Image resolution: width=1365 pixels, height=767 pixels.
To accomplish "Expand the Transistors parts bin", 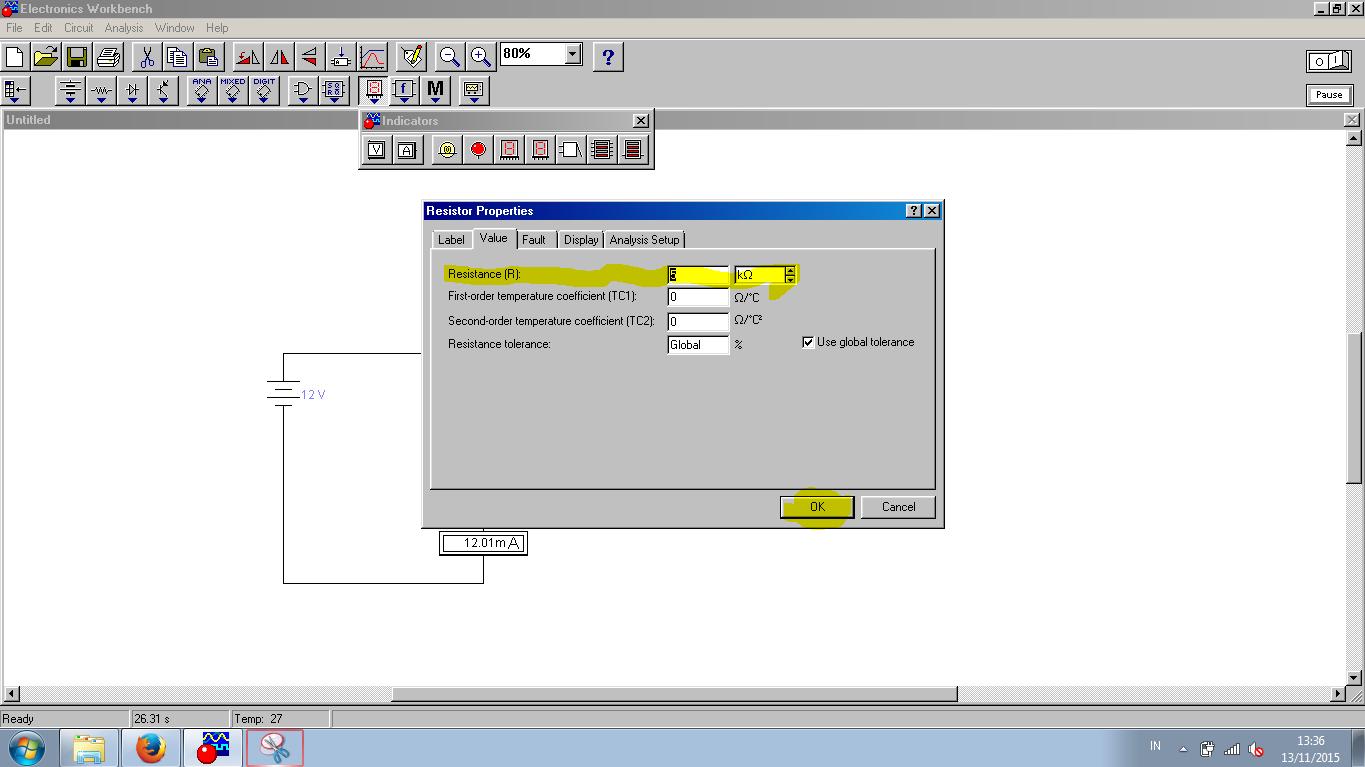I will [x=163, y=91].
